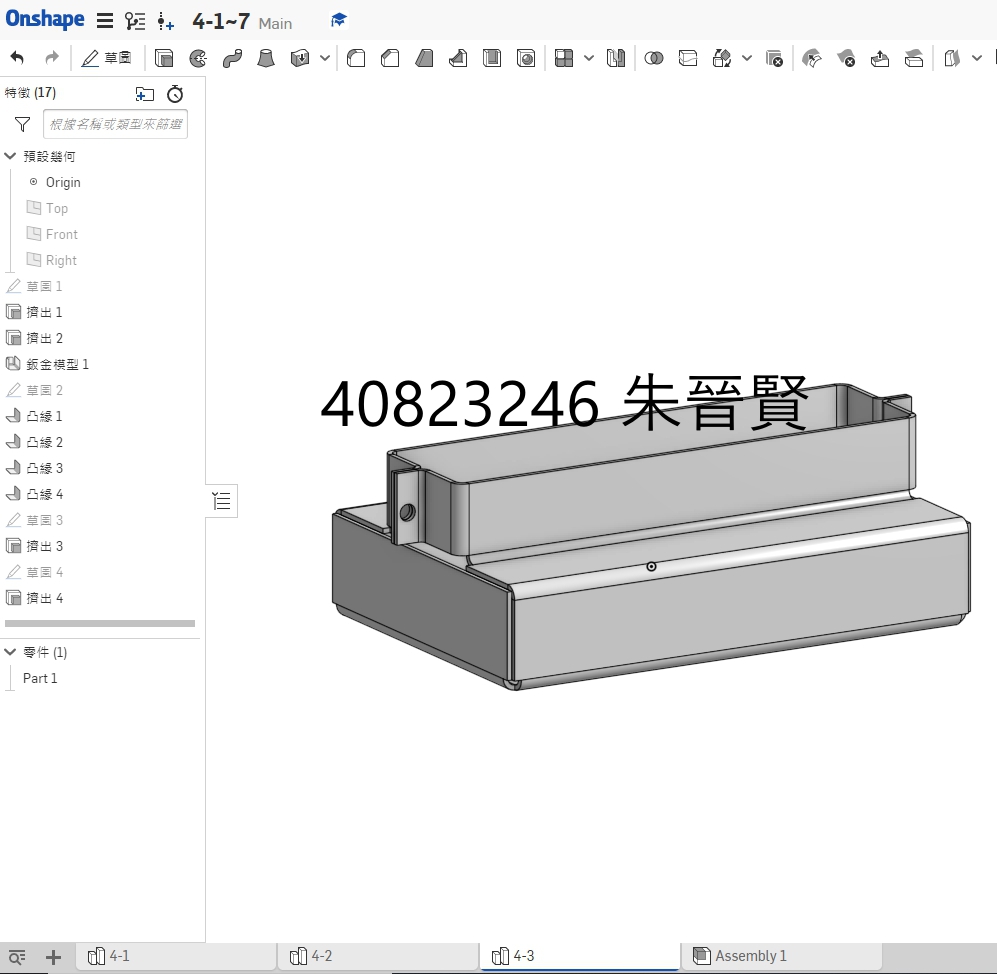Select the Chamfer tool
This screenshot has width=997, height=974.
tap(390, 58)
